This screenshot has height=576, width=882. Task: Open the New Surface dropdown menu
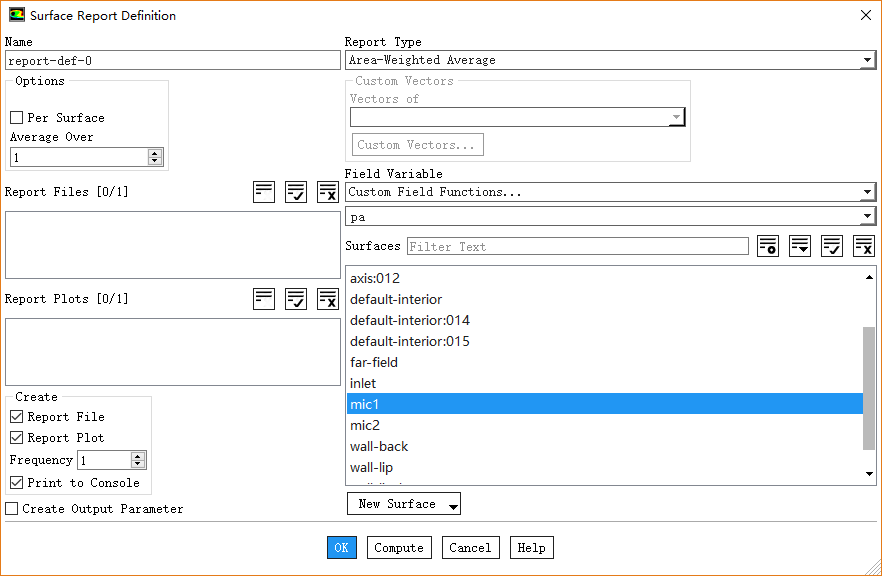(404, 504)
